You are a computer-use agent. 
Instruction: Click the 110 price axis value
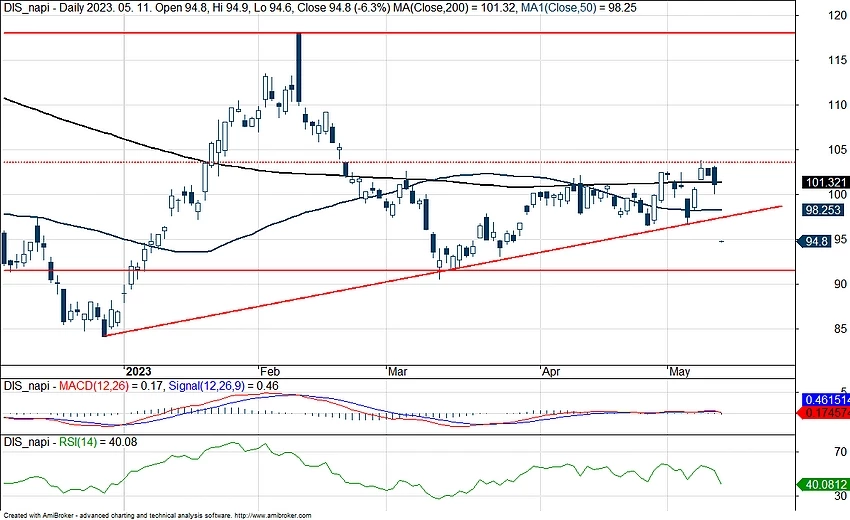pyautogui.click(x=837, y=105)
